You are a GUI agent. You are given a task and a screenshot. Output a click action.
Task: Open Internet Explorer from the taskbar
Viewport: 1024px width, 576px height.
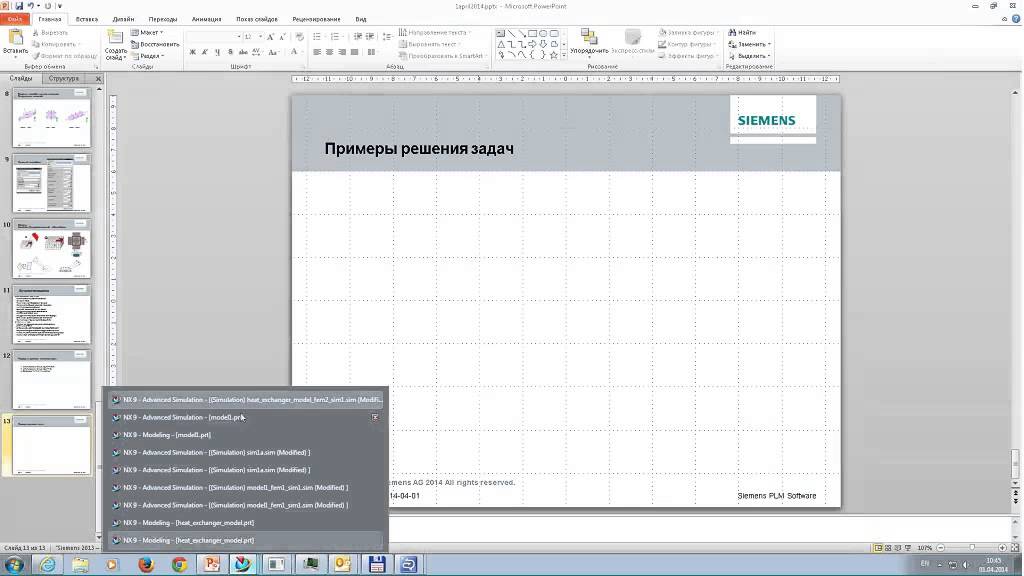(48, 564)
